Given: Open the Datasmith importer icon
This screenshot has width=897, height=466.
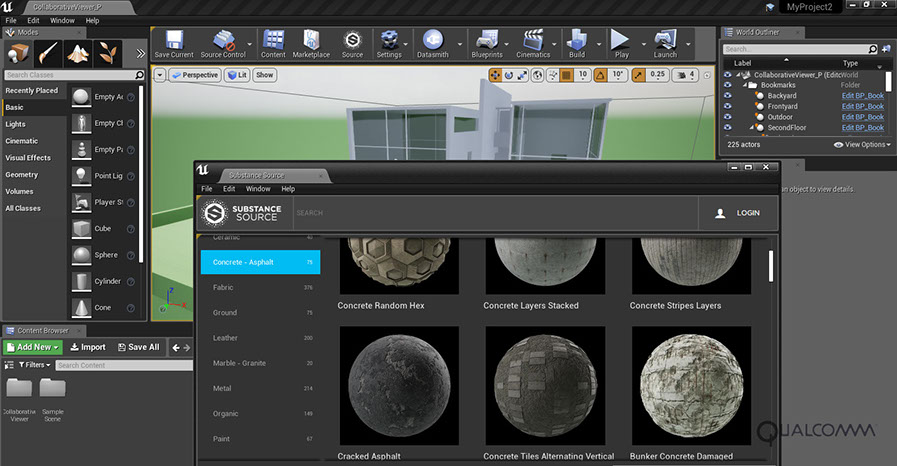Looking at the screenshot, I should click(433, 42).
